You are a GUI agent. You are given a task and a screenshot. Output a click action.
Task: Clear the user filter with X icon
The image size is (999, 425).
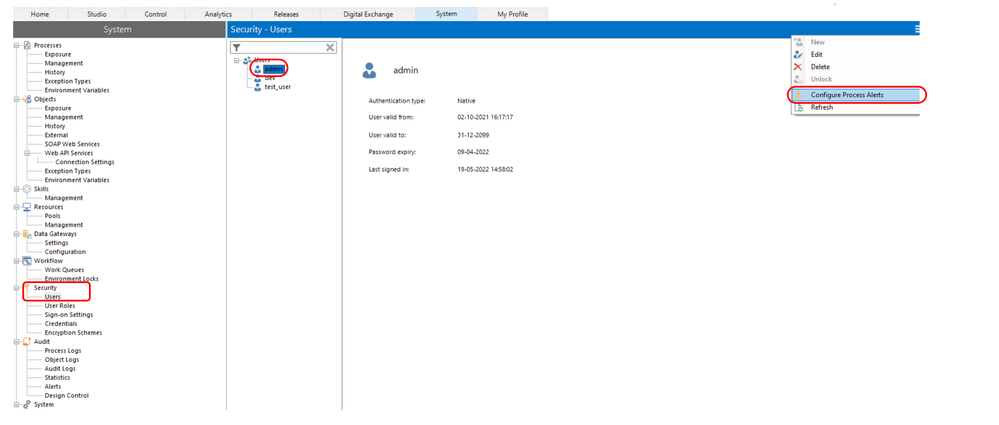pos(330,47)
